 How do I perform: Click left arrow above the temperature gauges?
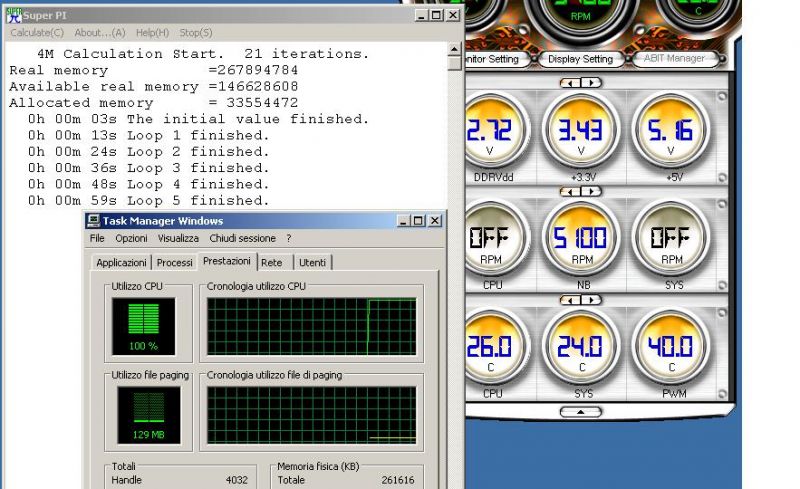tap(570, 300)
